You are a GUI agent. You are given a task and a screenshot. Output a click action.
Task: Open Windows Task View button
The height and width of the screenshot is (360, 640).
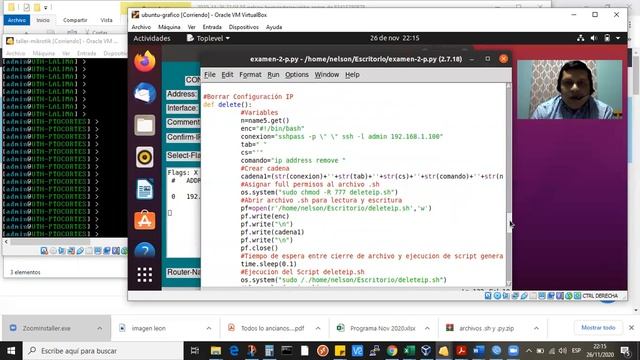(195, 351)
